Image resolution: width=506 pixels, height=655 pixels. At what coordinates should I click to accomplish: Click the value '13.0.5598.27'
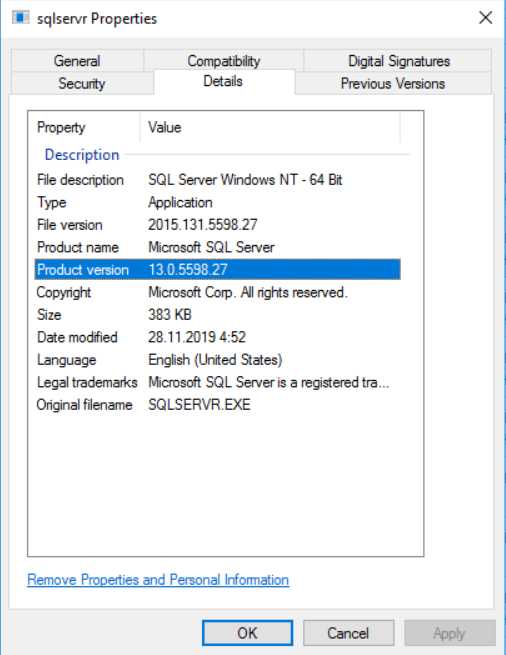(x=188, y=270)
